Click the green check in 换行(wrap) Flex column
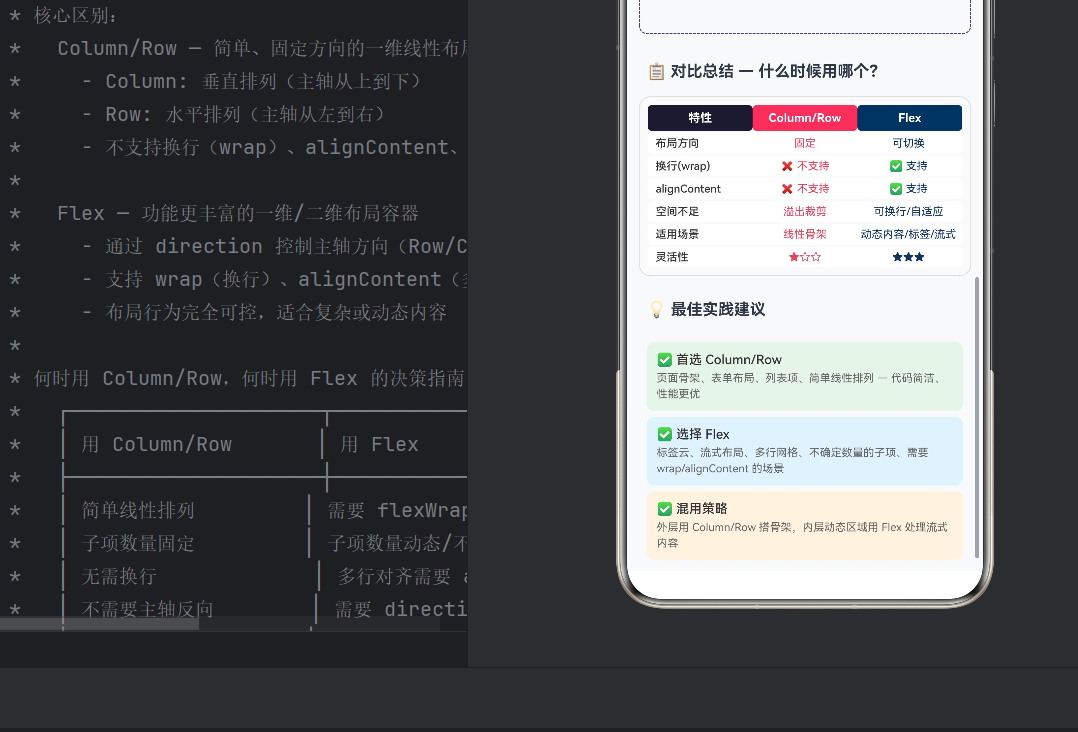The width and height of the screenshot is (1078, 732). click(896, 166)
